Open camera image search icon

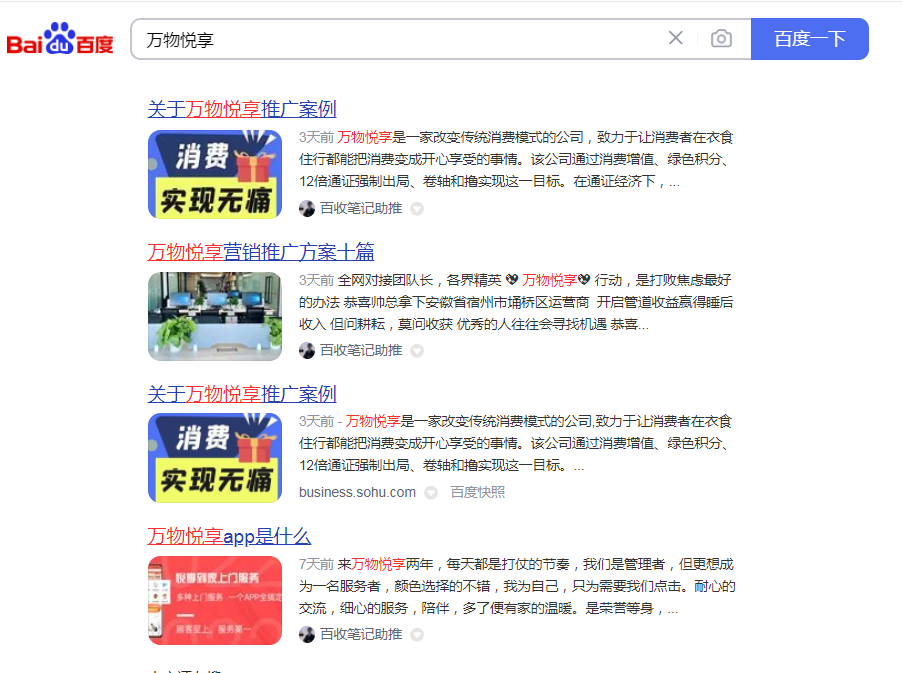[x=721, y=39]
